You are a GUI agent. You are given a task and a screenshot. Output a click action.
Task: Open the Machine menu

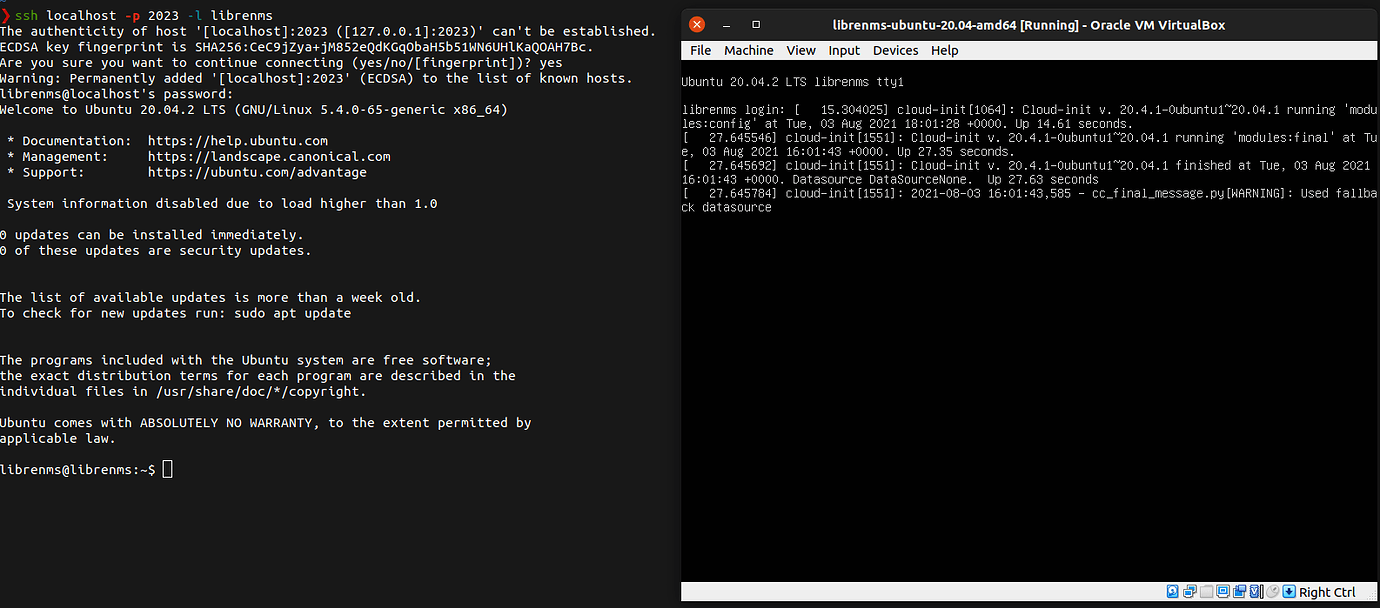pyautogui.click(x=748, y=50)
